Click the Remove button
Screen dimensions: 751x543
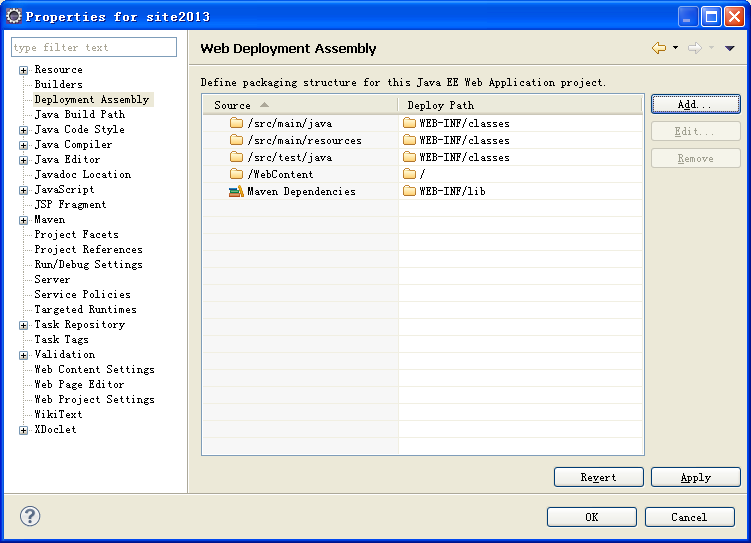click(695, 158)
